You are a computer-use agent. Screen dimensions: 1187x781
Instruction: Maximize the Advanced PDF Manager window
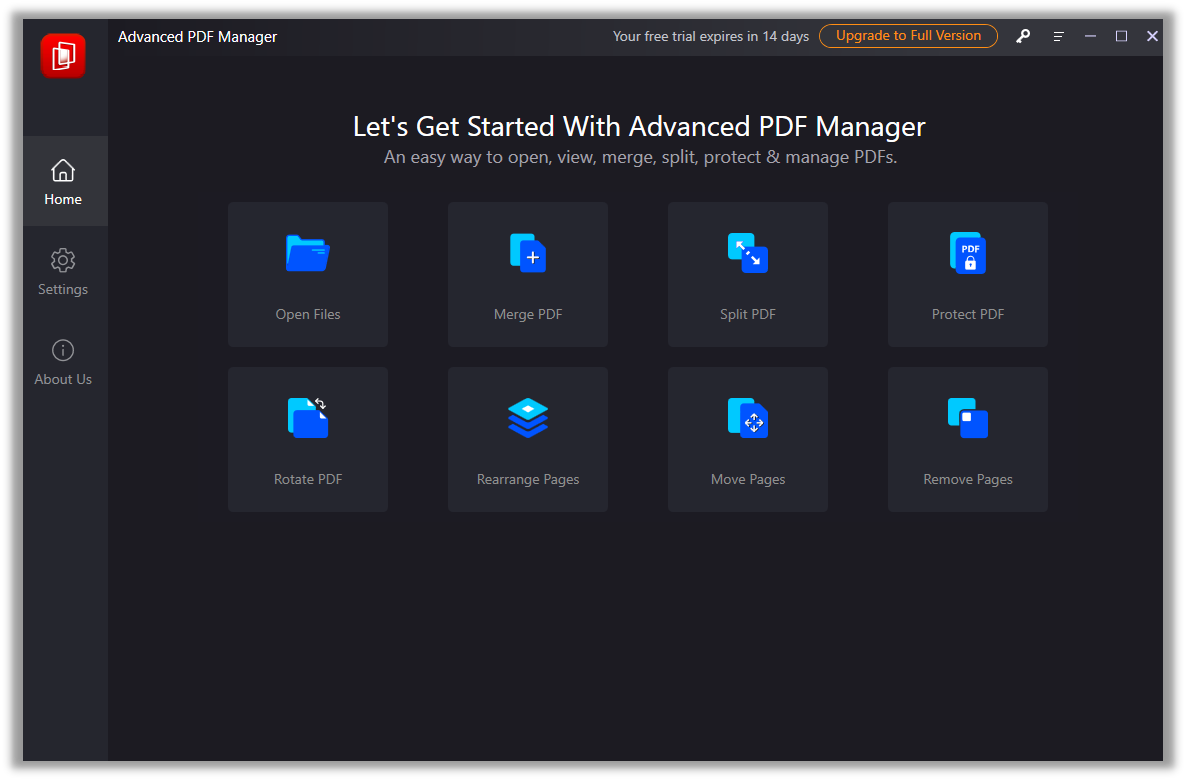click(x=1121, y=36)
